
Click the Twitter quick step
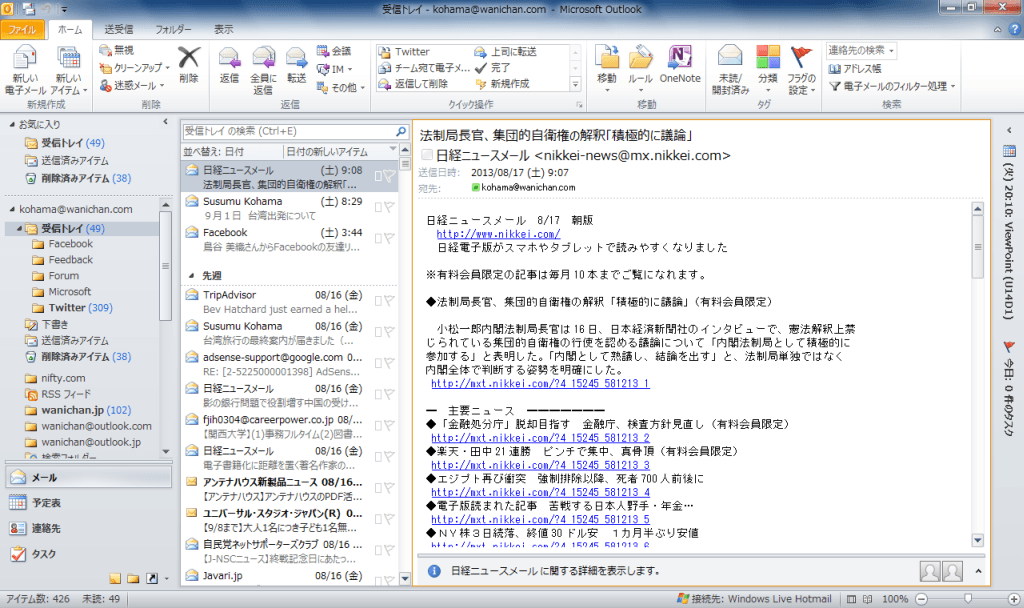404,52
